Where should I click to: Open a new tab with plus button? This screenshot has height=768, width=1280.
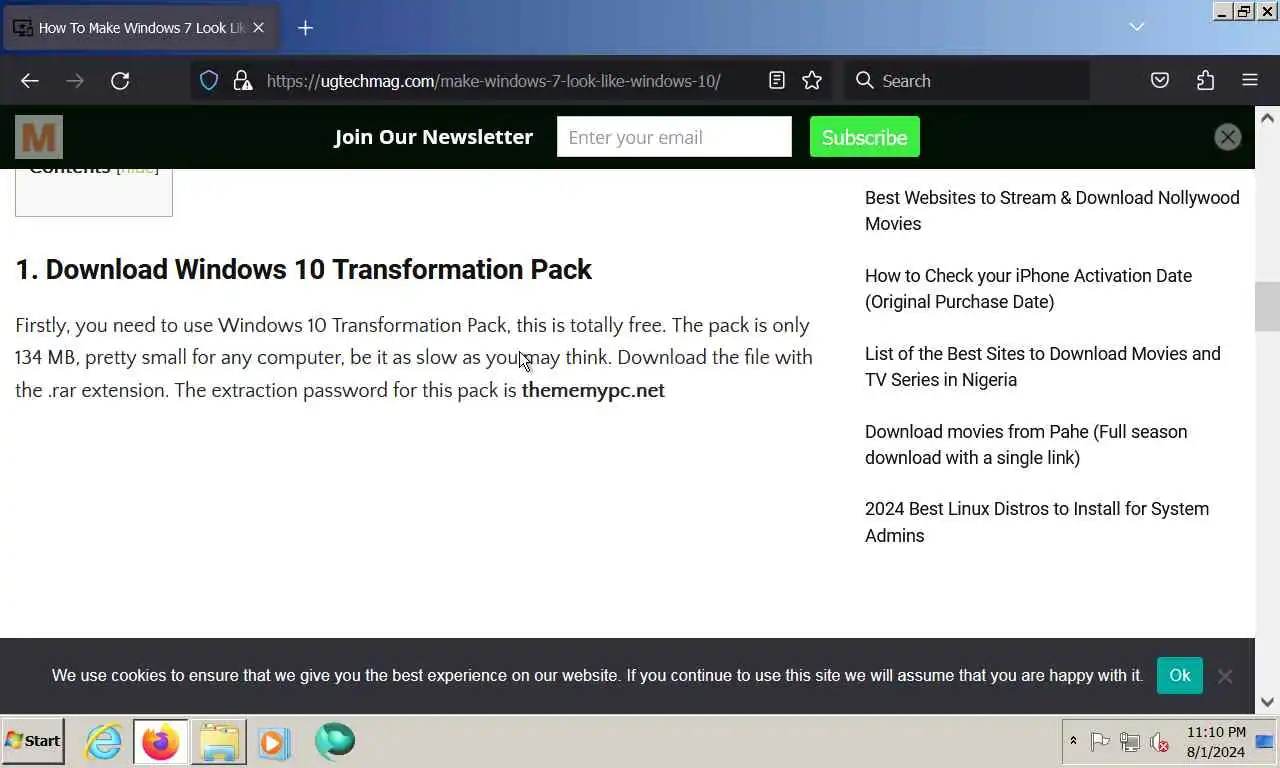pyautogui.click(x=306, y=28)
